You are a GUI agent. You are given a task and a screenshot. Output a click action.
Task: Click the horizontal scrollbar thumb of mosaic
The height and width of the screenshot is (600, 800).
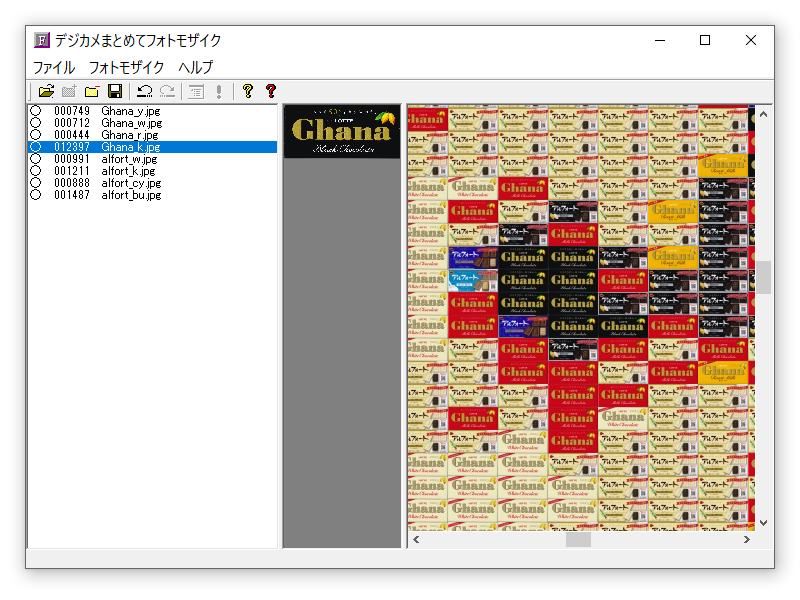pyautogui.click(x=578, y=539)
